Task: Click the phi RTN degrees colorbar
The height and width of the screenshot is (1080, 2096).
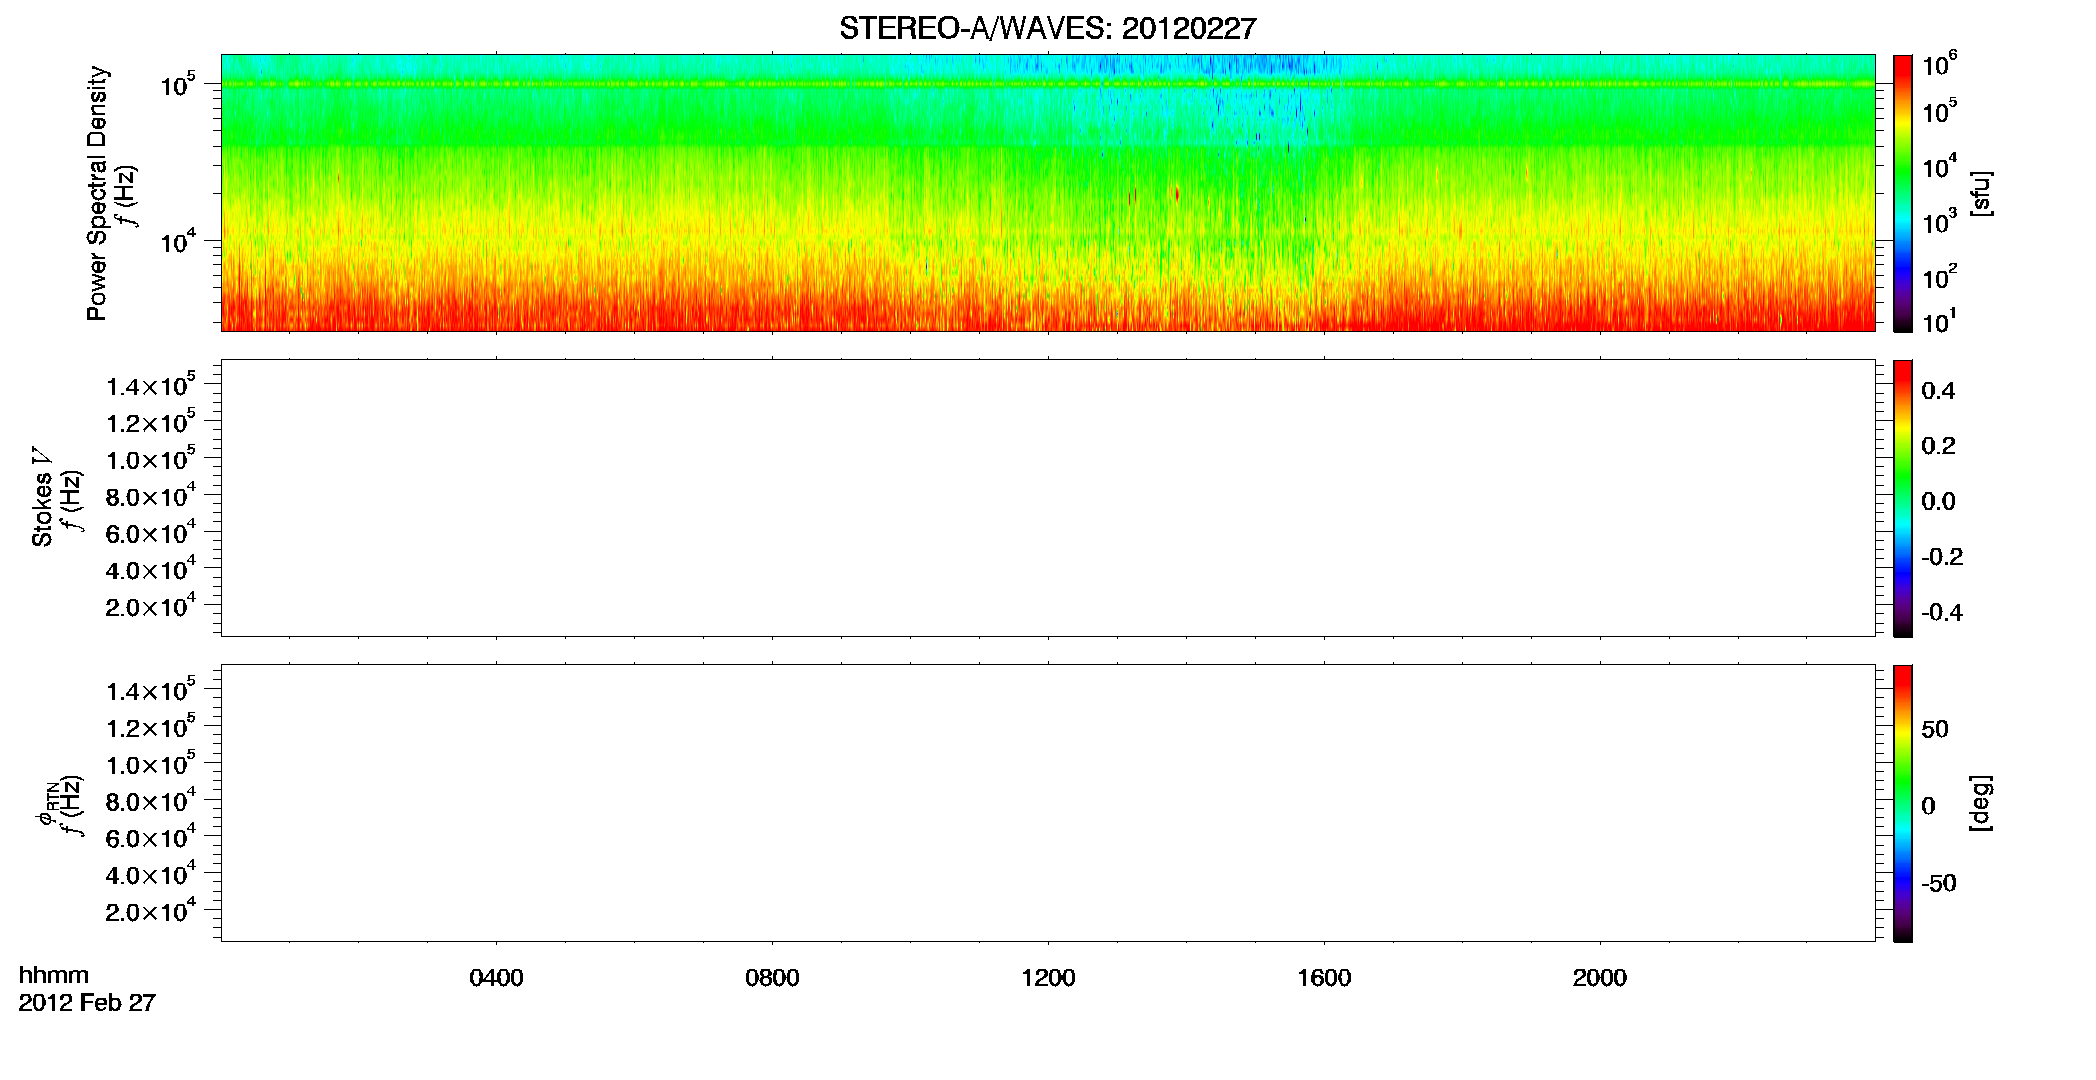Action: click(1903, 803)
